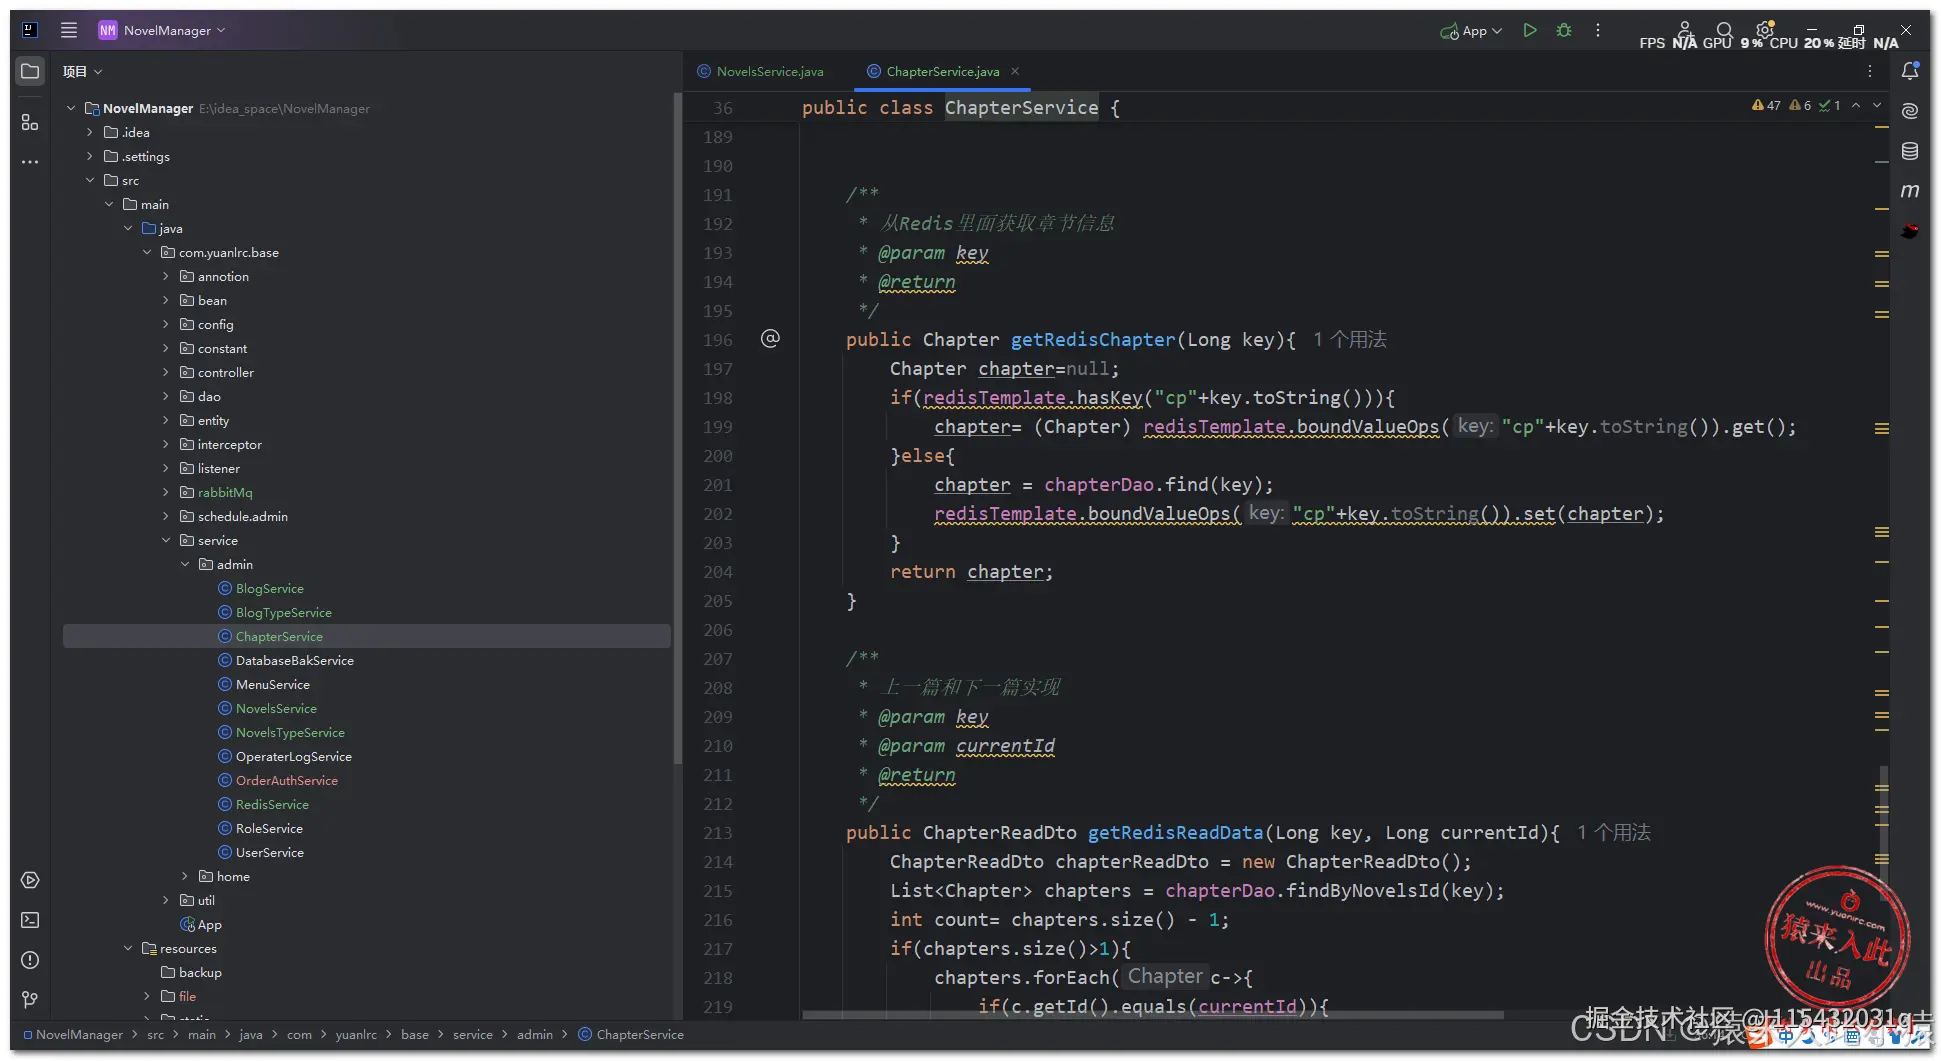1941x1061 pixels.
Task: Open DatabaseBakService class file
Action: coord(294,660)
